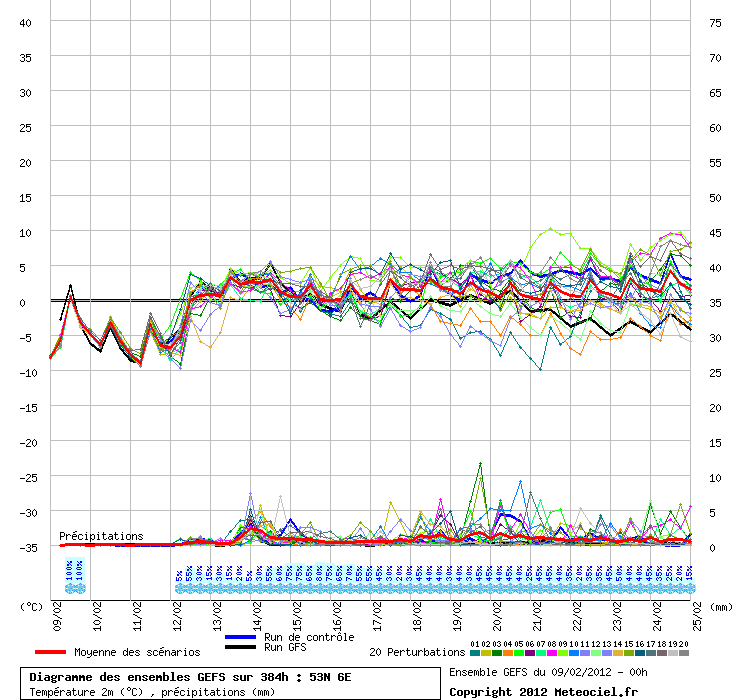The width and height of the screenshot is (740, 700).
Task: Click the black Run GFS legend line
Action: [x=240, y=647]
